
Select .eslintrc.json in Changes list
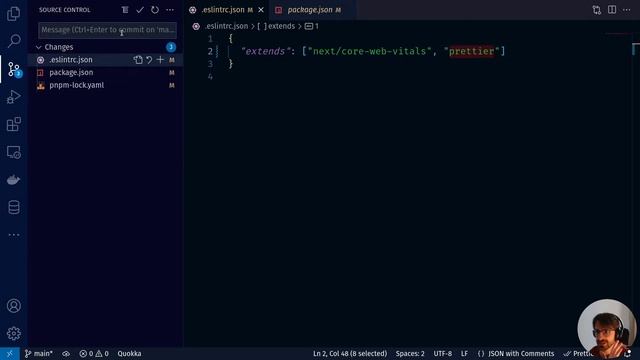click(71, 60)
